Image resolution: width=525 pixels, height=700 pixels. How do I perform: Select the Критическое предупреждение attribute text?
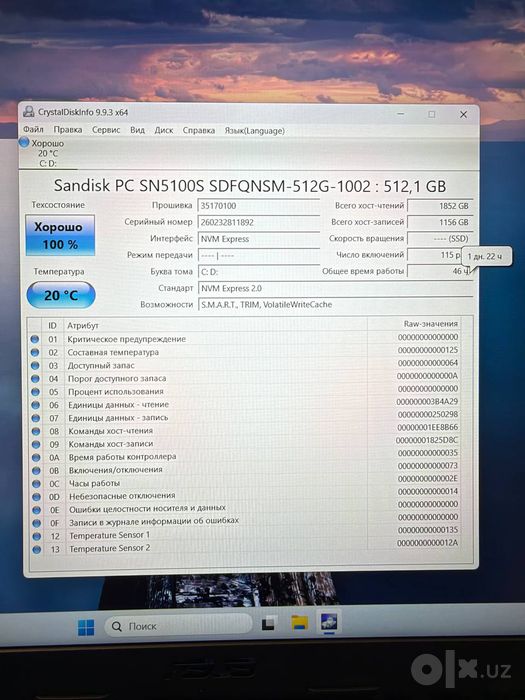[x=126, y=339]
